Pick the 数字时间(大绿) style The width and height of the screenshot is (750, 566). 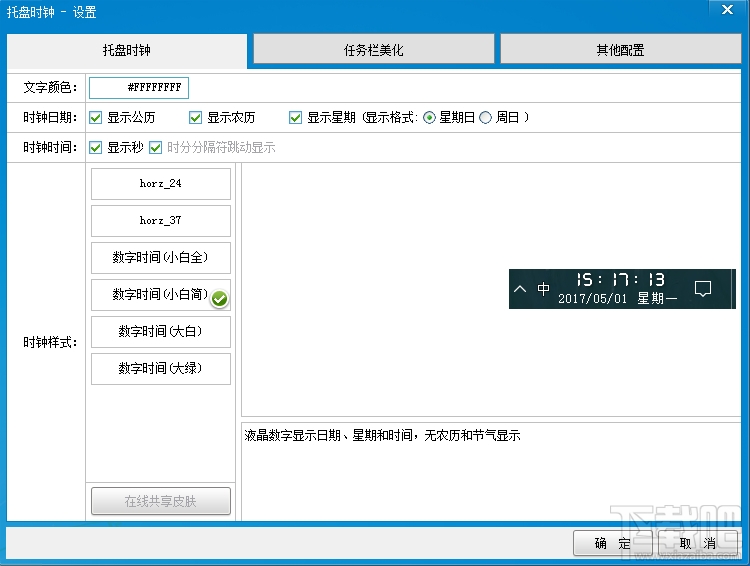point(161,368)
